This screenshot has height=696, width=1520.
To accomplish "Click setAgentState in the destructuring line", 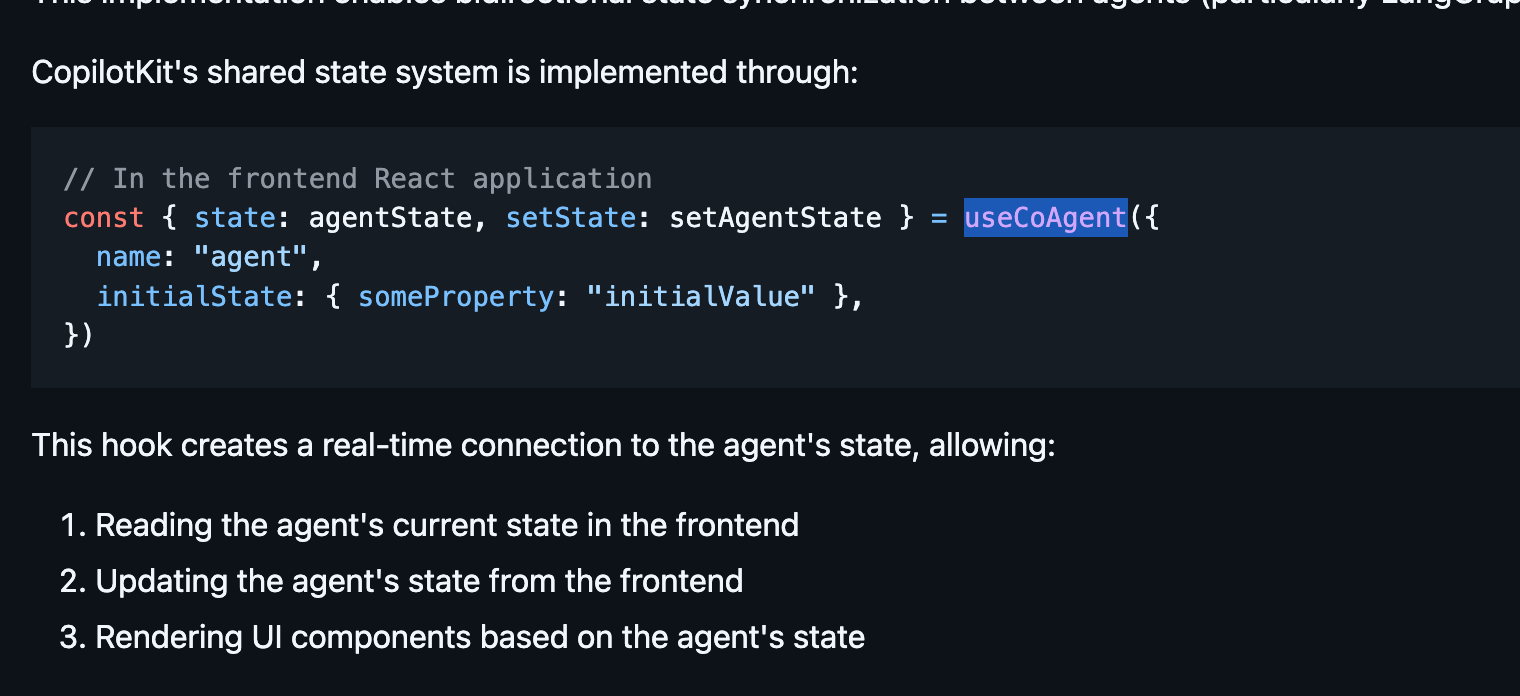I will 775,217.
